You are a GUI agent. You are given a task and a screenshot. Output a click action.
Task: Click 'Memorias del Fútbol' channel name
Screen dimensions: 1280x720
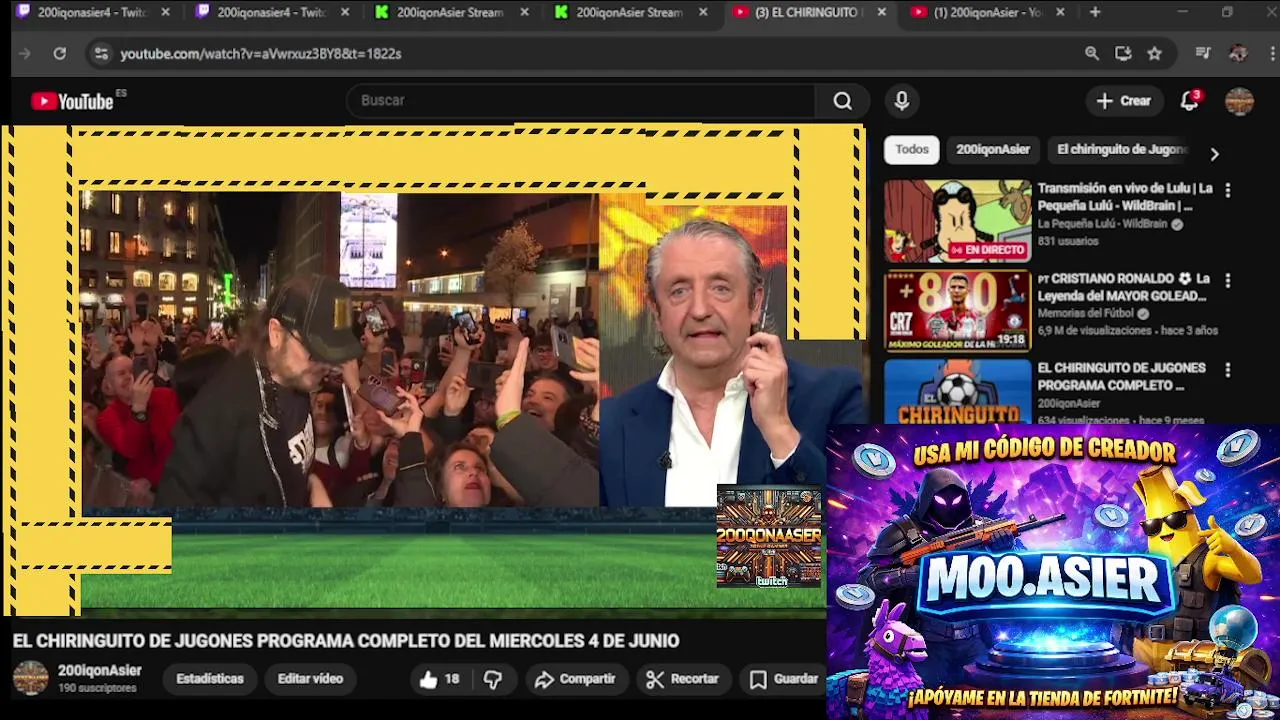pyautogui.click(x=1086, y=314)
